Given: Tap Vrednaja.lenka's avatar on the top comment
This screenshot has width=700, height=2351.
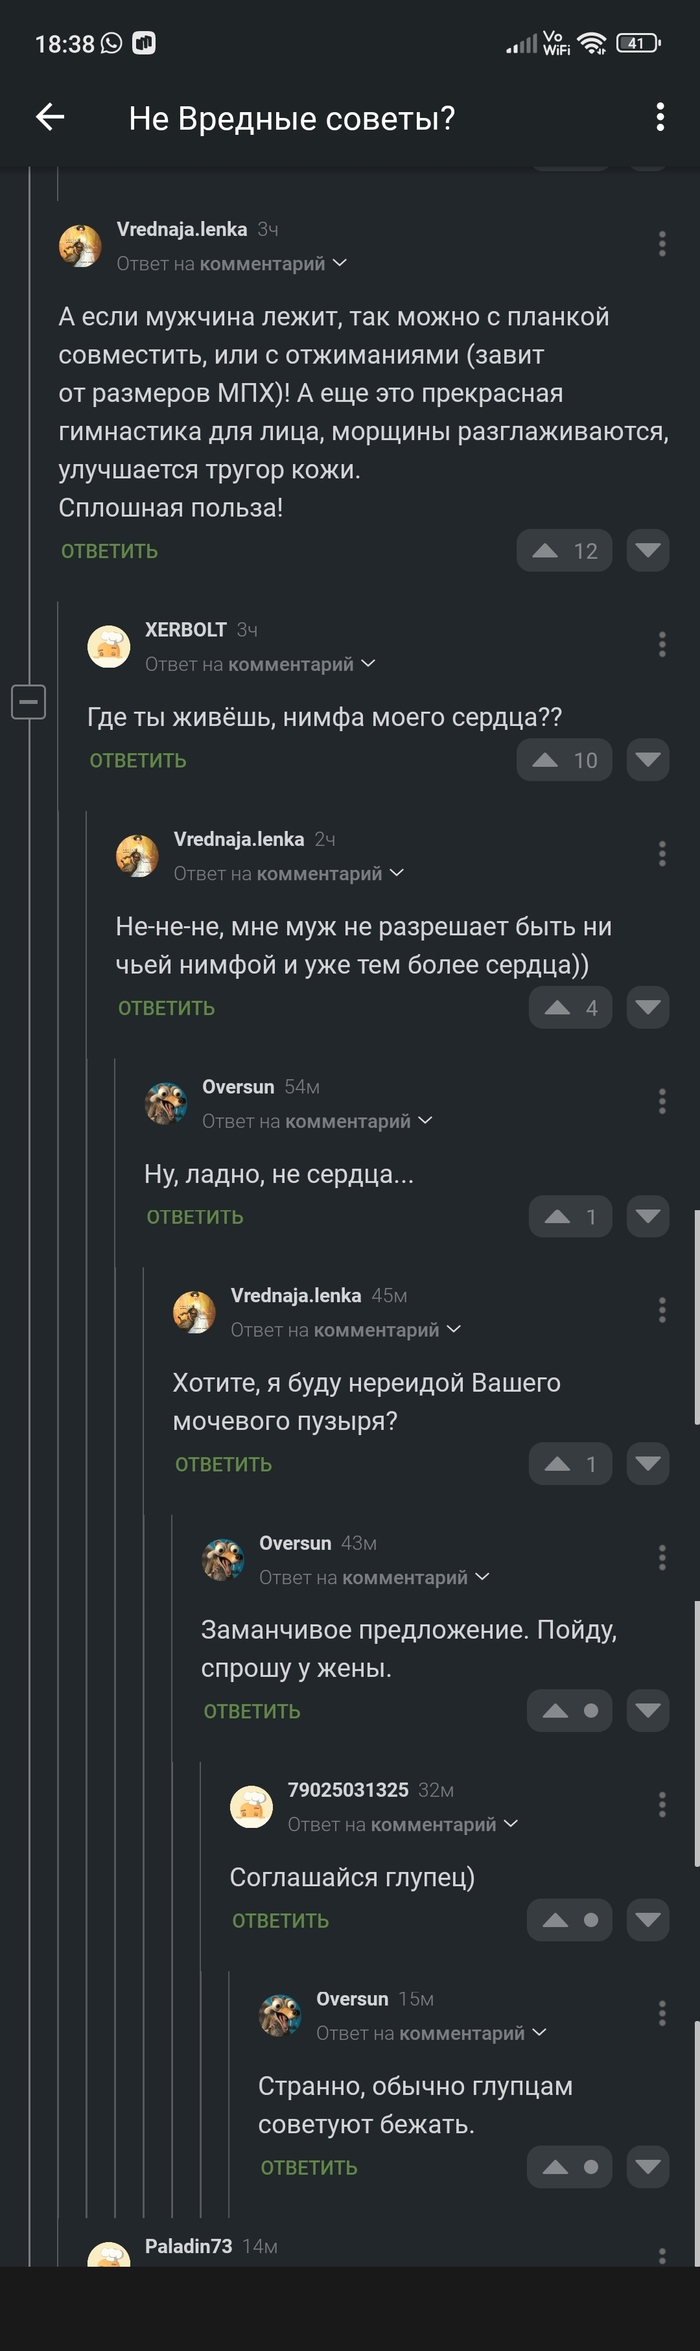Looking at the screenshot, I should pyautogui.click(x=81, y=245).
